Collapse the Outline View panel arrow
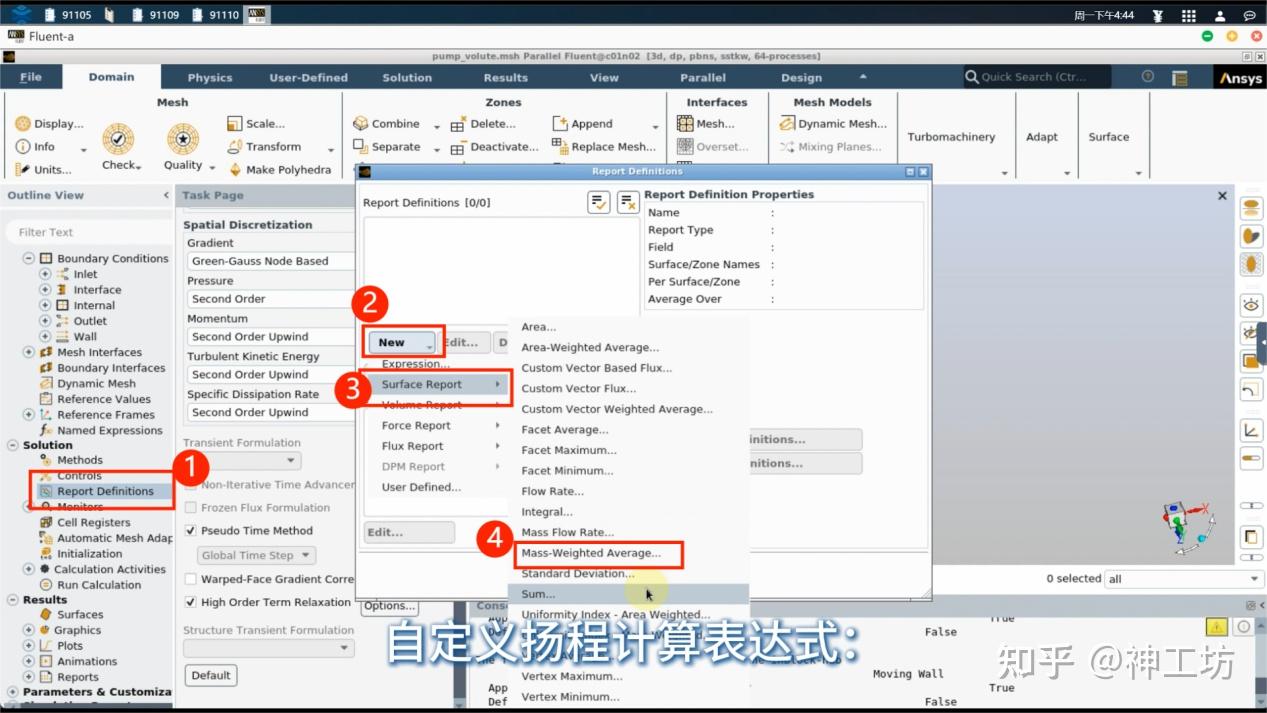The height and width of the screenshot is (713, 1267). [x=166, y=195]
